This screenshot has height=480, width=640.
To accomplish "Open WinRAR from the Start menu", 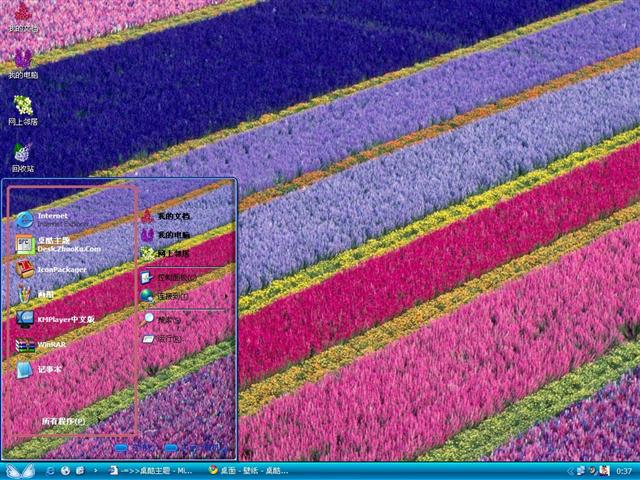I will tap(41, 344).
